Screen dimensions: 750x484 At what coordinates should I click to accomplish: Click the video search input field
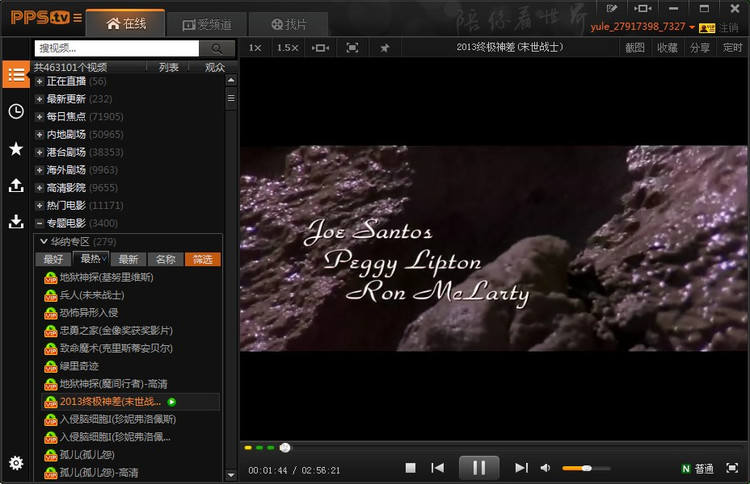(x=117, y=48)
